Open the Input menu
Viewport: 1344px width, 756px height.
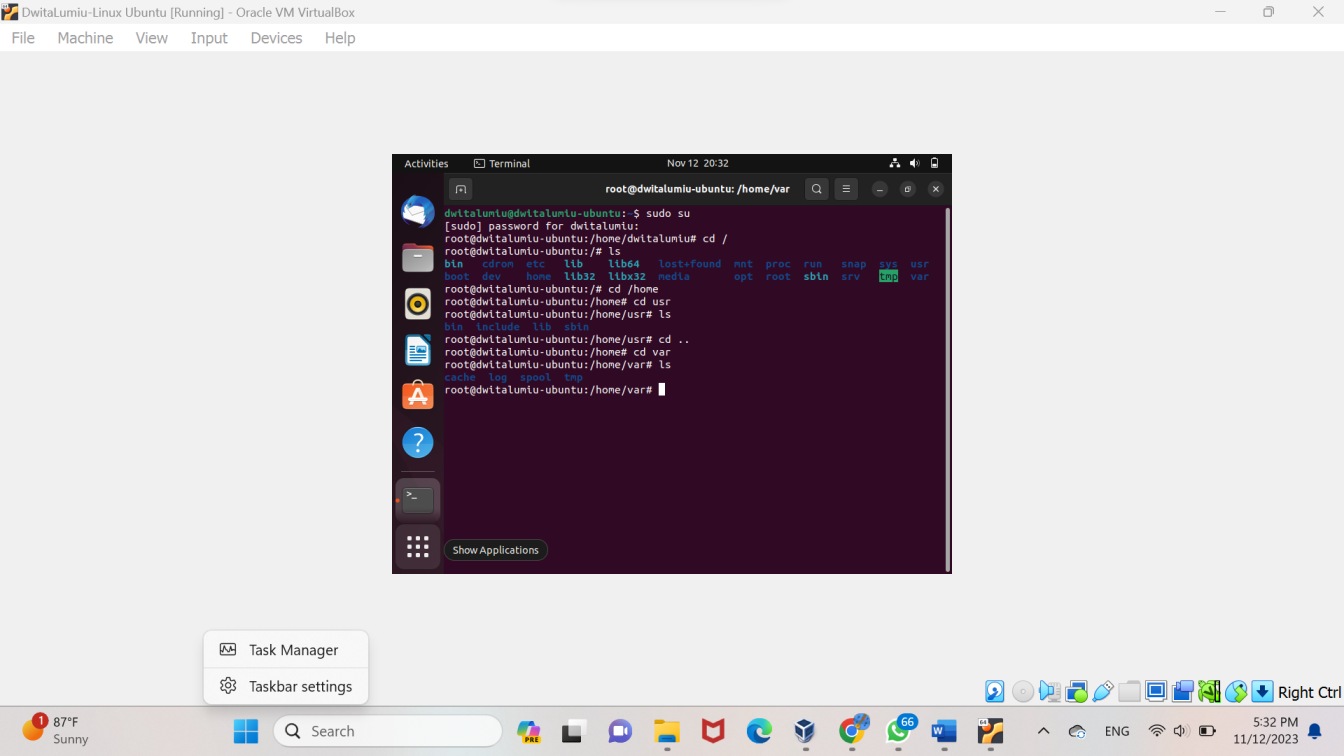click(209, 38)
